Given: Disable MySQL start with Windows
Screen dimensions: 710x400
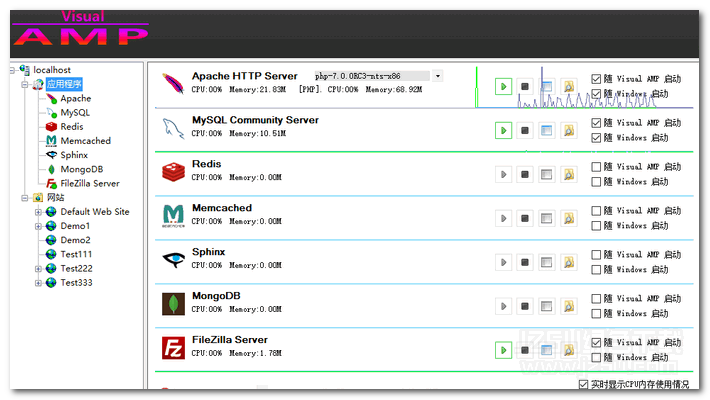Looking at the screenshot, I should coord(596,138).
